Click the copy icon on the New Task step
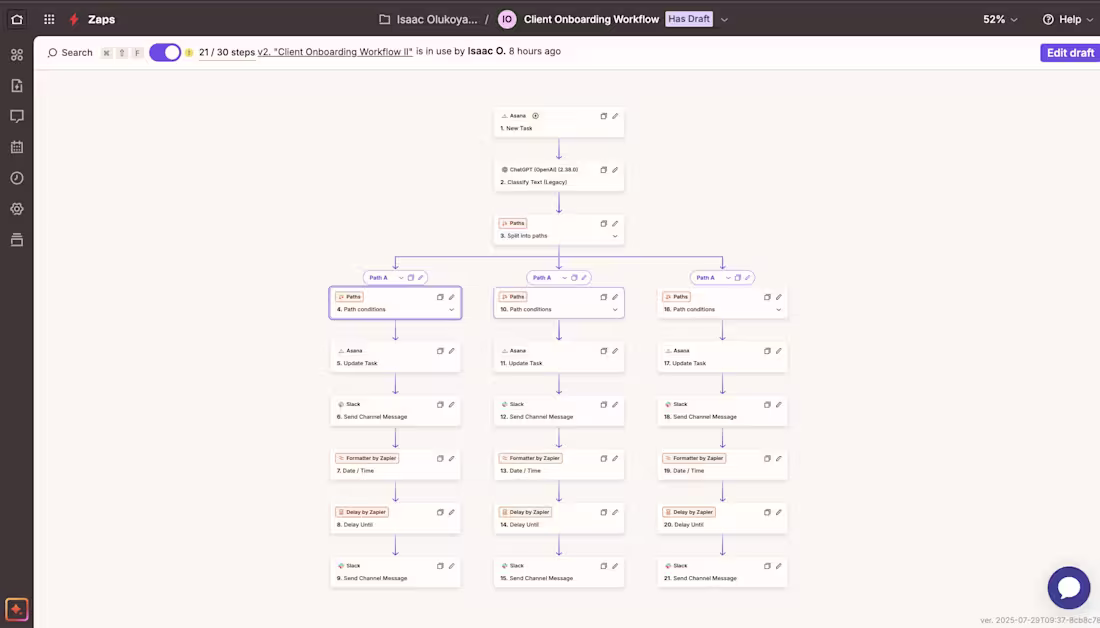 click(x=604, y=115)
